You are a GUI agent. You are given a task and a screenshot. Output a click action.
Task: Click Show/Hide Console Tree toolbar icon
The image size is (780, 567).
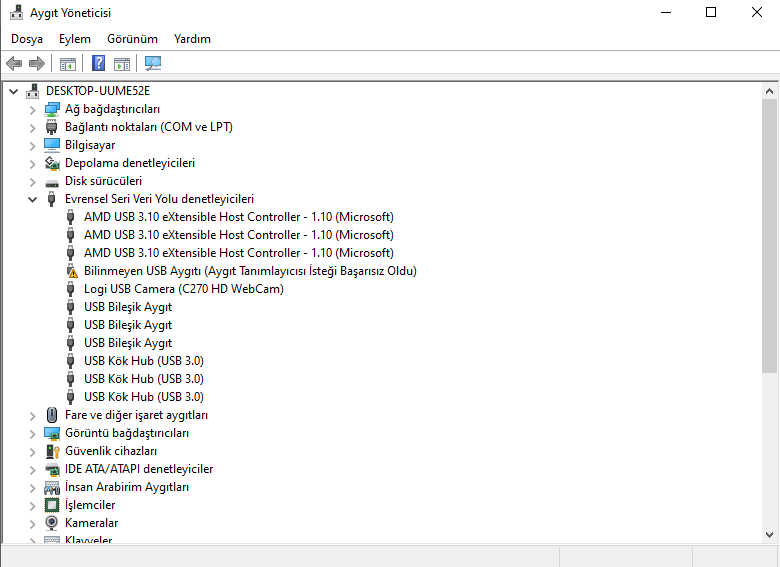68,64
